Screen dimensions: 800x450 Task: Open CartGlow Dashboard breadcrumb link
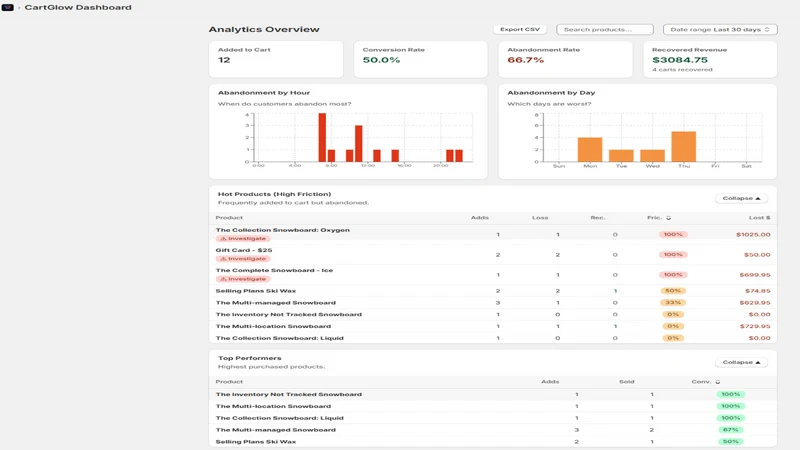[78, 7]
